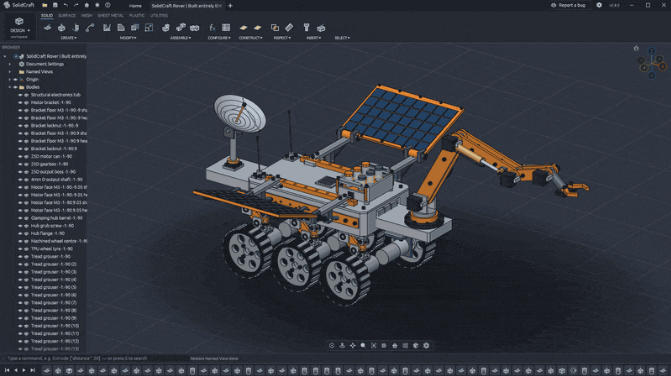Screen dimensions: 671x376
Task: Select the 25D motor can row
Action: (x=44, y=157)
